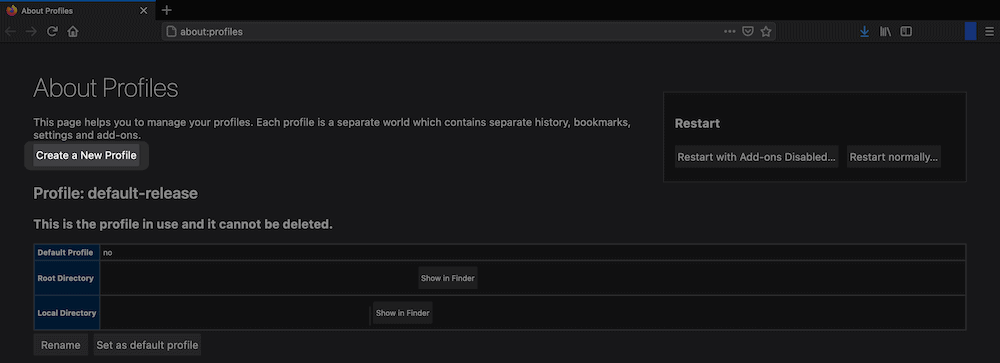Open the page actions three-dot menu
Viewport: 1000px width, 363px height.
730,31
